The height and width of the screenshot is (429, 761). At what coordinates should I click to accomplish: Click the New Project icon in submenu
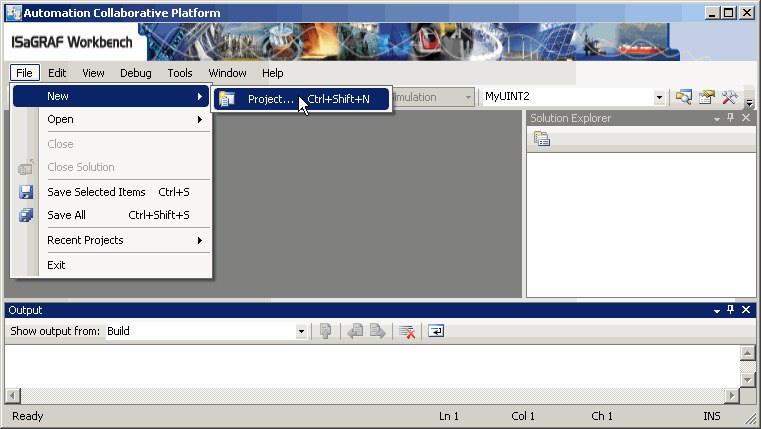227,99
